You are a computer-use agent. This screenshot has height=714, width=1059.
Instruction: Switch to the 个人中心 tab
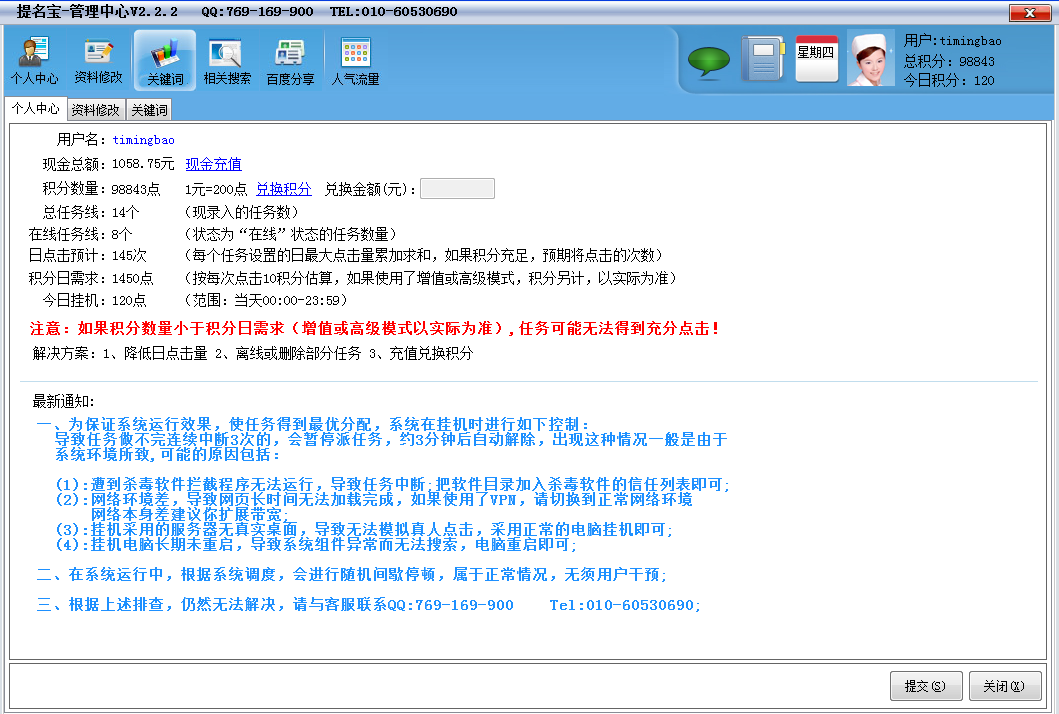pyautogui.click(x=35, y=109)
